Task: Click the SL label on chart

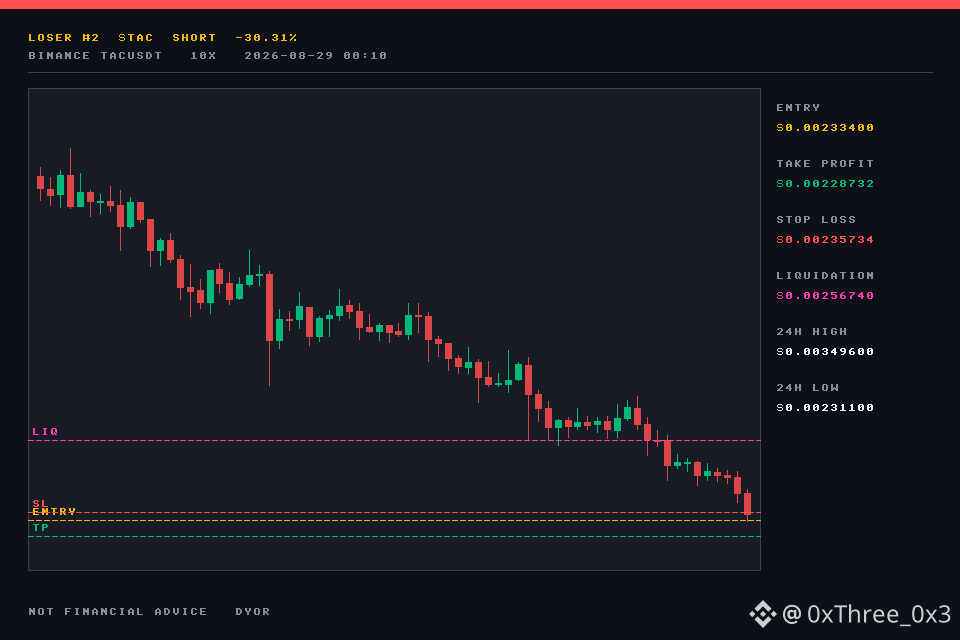Action: point(40,503)
